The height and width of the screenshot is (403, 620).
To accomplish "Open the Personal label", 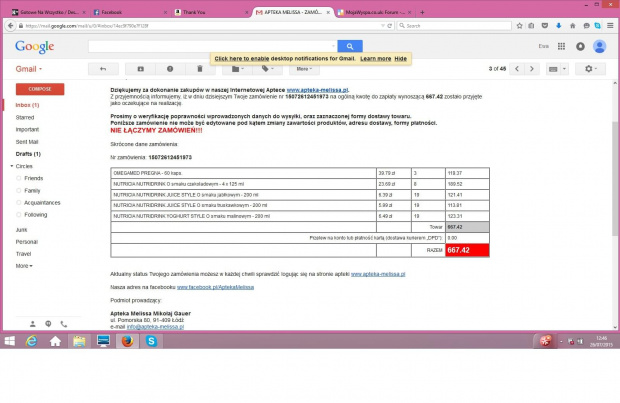I will [x=26, y=242].
